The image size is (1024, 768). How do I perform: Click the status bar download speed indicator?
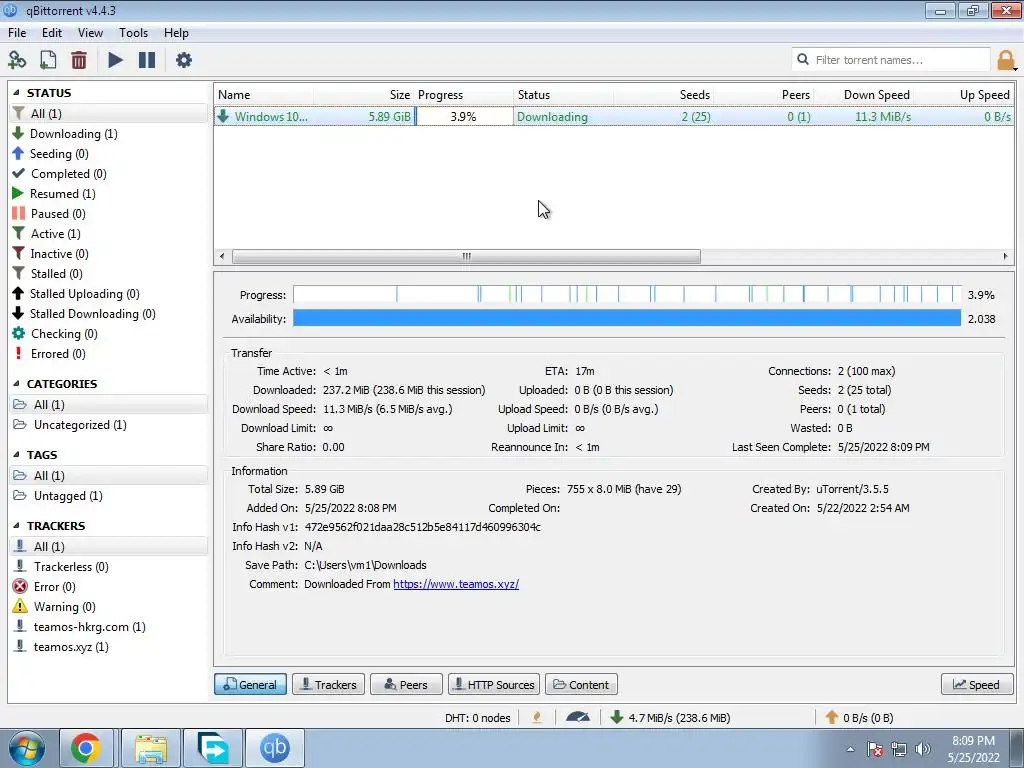click(x=671, y=718)
